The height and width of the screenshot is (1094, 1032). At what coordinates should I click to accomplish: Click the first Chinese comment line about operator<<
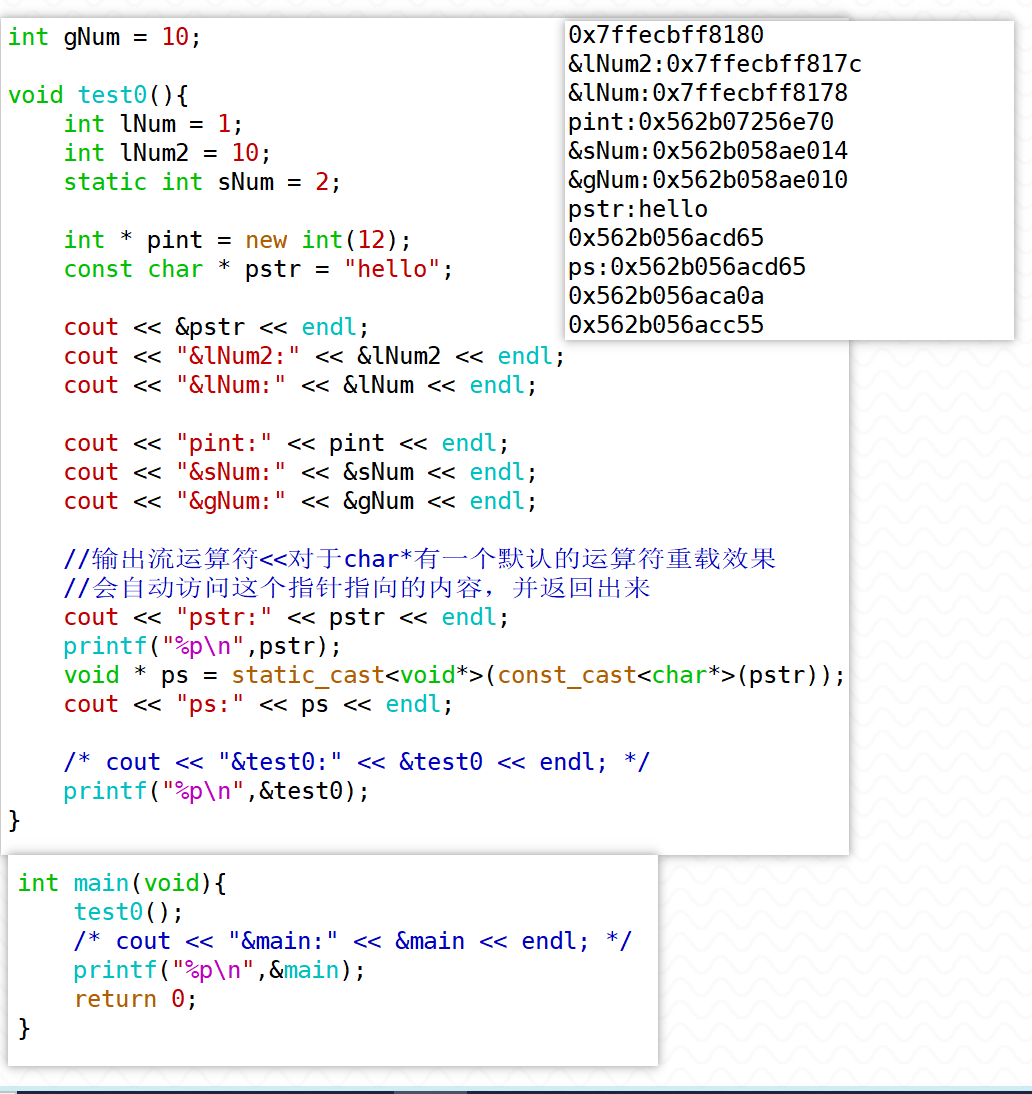pyautogui.click(x=420, y=559)
